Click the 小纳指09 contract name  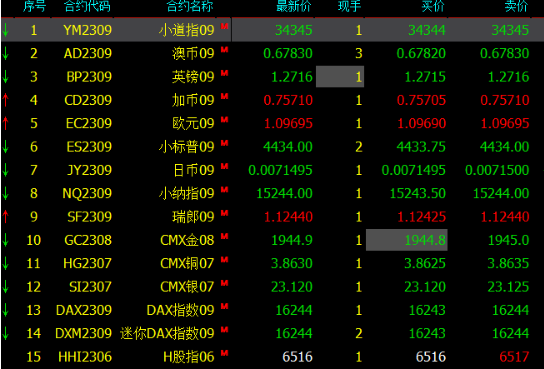pyautogui.click(x=187, y=193)
